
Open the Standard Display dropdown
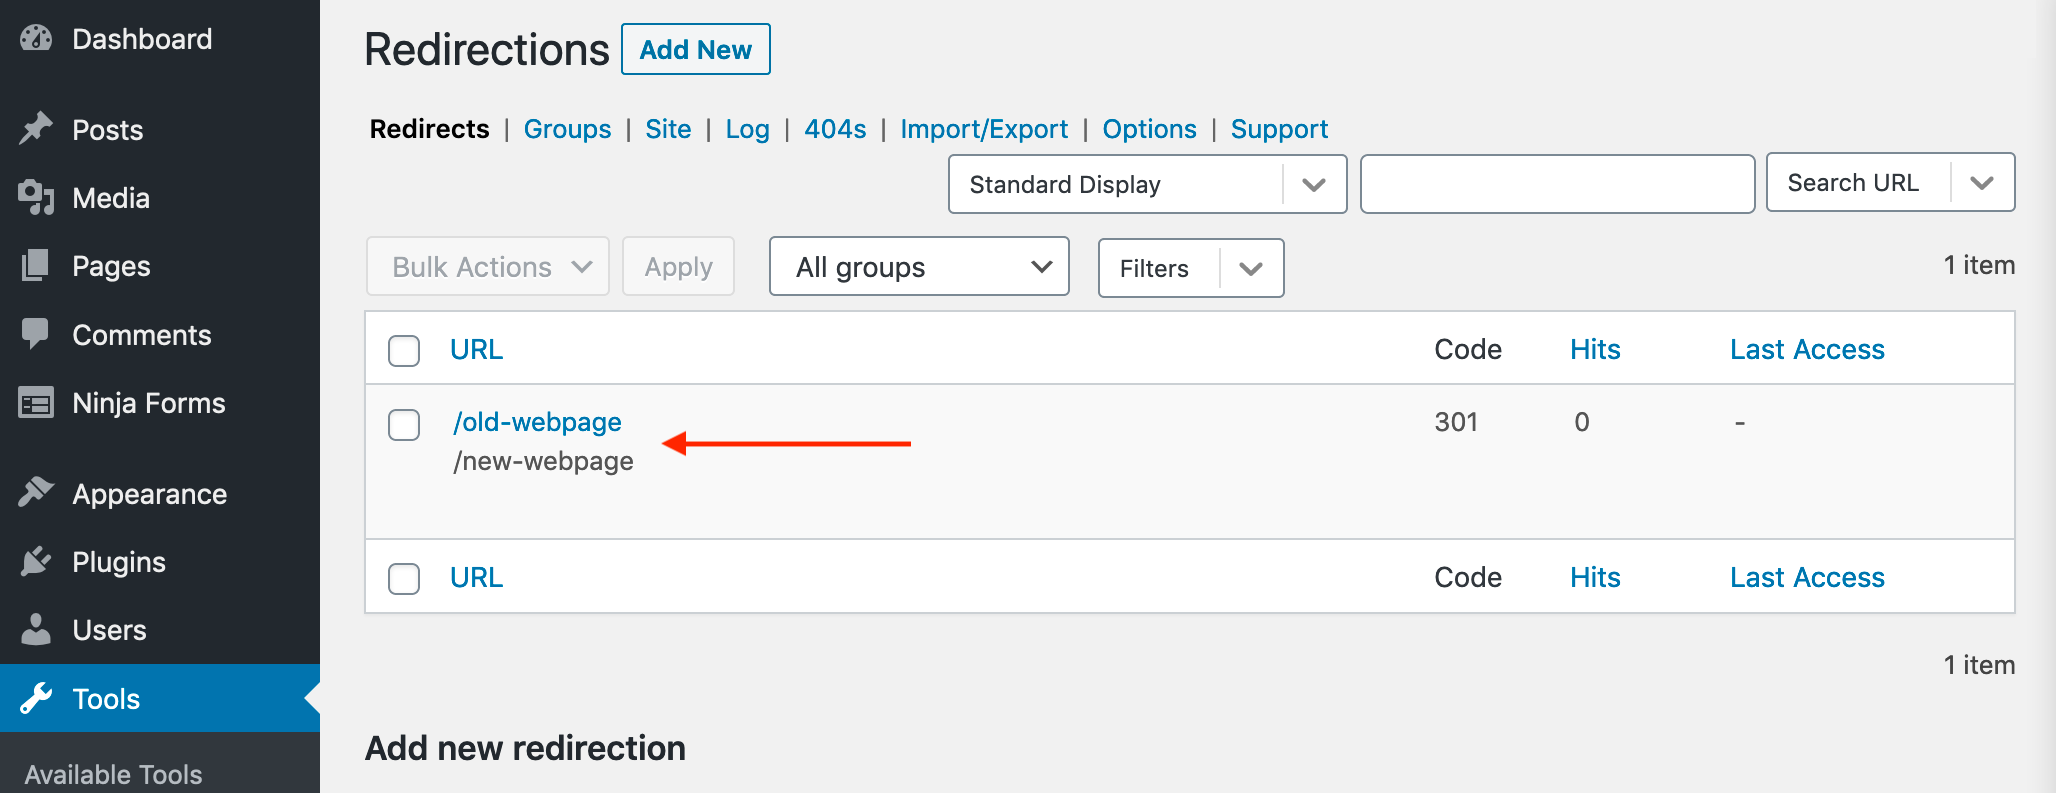[x=1147, y=184]
